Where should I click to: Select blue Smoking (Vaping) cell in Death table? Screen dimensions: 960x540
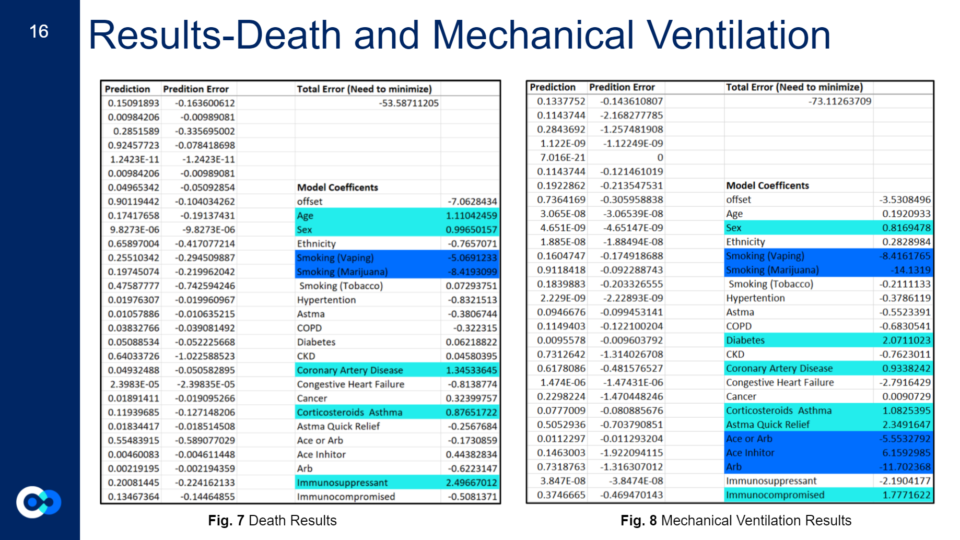coord(340,256)
